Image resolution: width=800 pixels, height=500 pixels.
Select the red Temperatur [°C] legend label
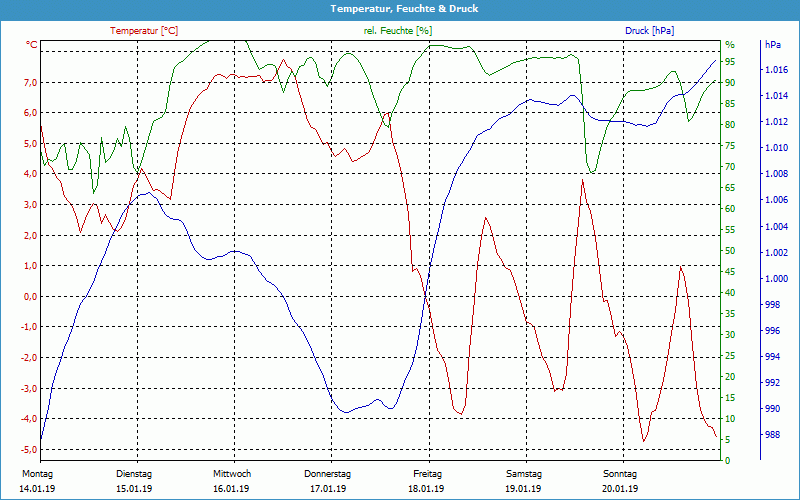pos(144,31)
